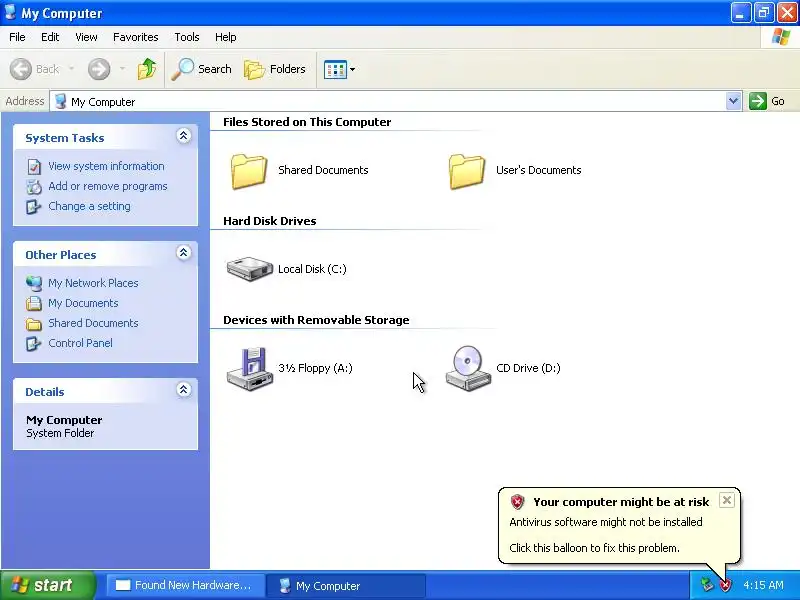Image resolution: width=800 pixels, height=600 pixels.
Task: Open the Favorites menu
Action: (136, 37)
